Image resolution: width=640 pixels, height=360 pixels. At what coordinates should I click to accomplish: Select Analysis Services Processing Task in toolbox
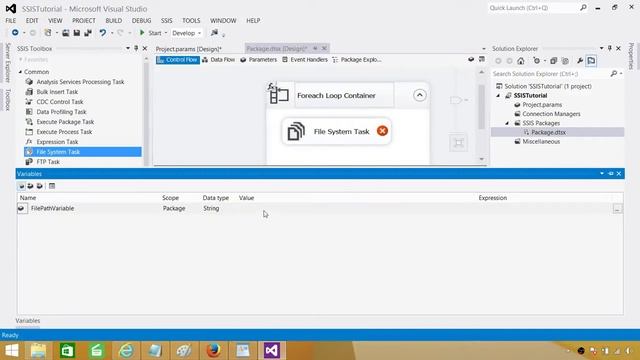point(80,82)
